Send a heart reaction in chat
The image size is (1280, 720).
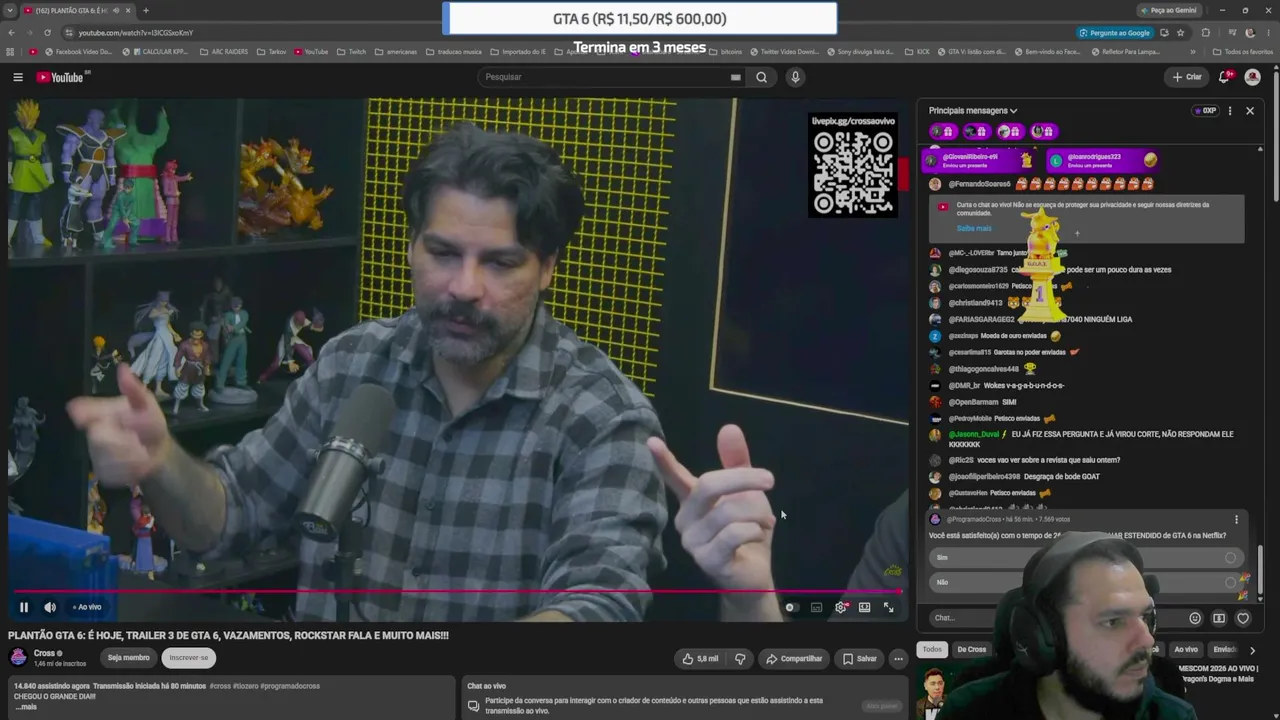[x=1243, y=618]
